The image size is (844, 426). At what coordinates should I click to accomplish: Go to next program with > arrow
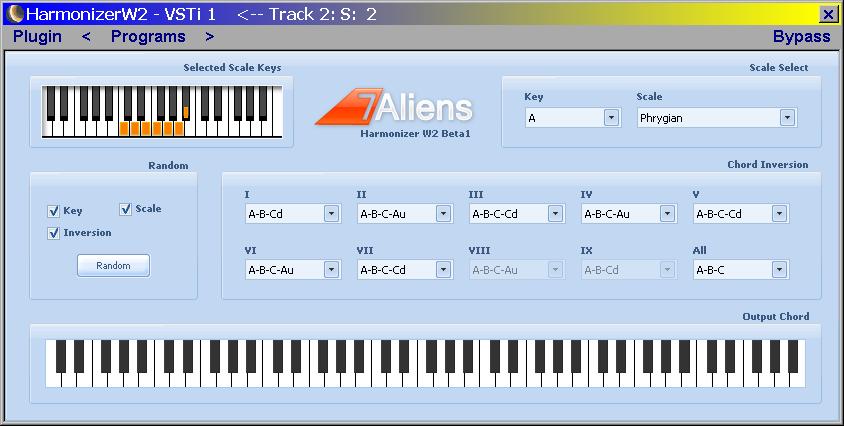pyautogui.click(x=209, y=37)
